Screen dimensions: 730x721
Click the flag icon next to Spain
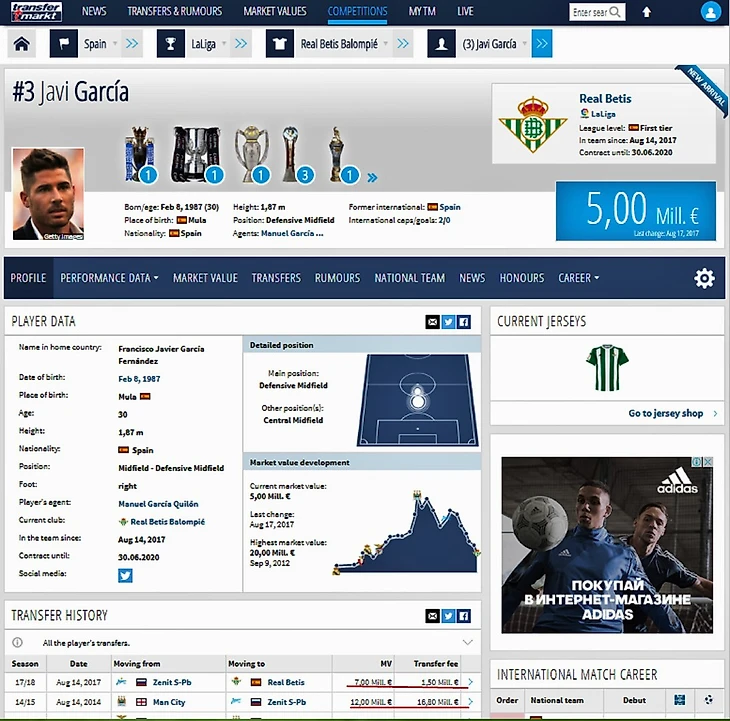tap(63, 44)
